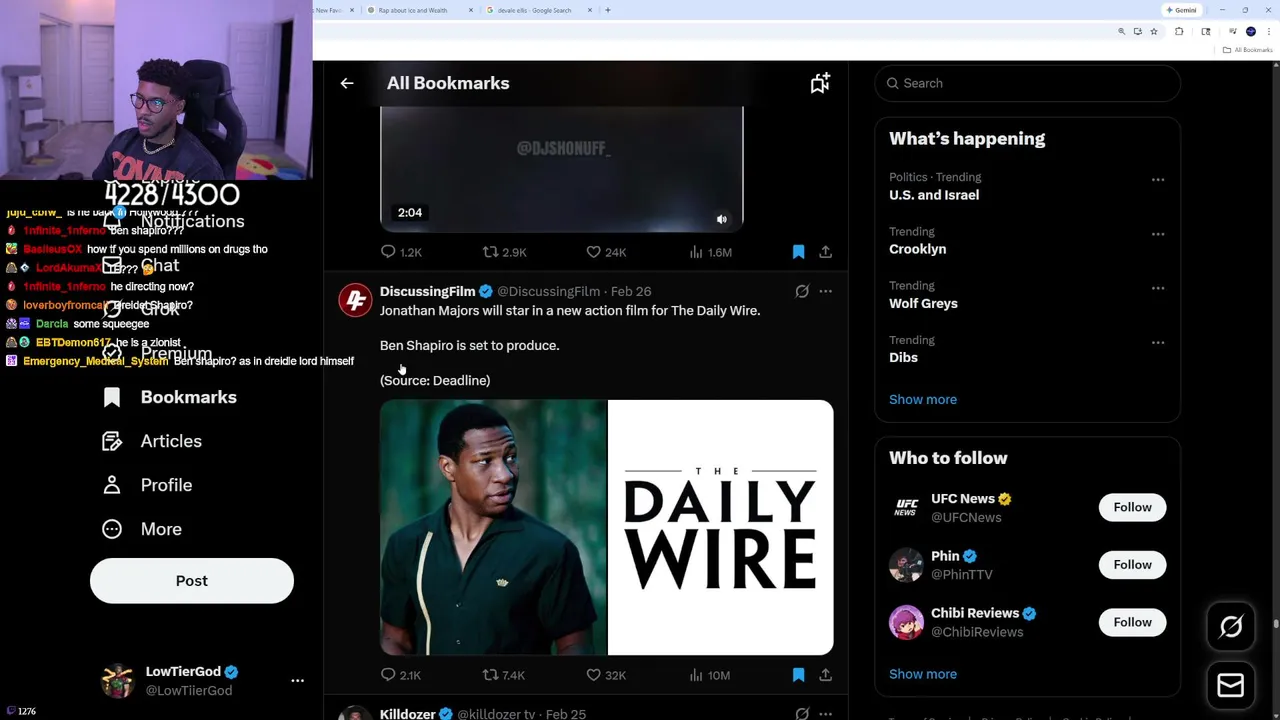Open the bookmark folders icon in header
Image resolution: width=1280 pixels, height=720 pixels.
click(x=820, y=83)
